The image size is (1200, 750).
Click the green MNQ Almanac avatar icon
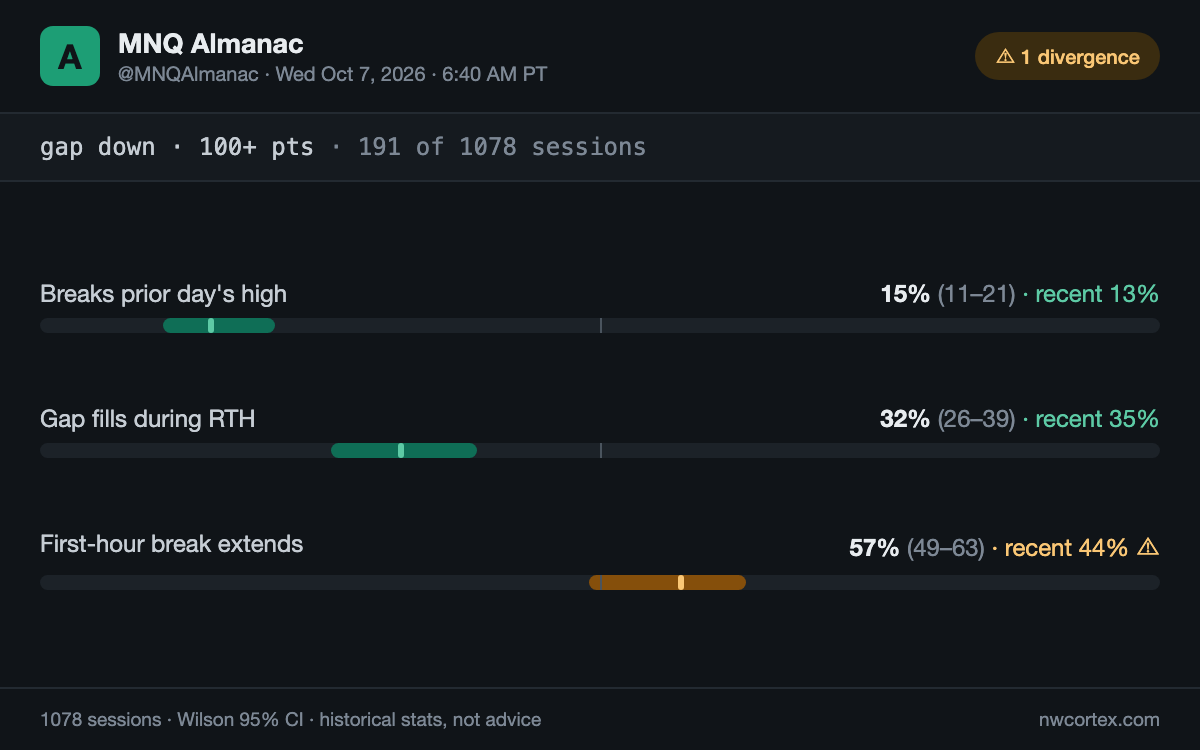coord(70,56)
